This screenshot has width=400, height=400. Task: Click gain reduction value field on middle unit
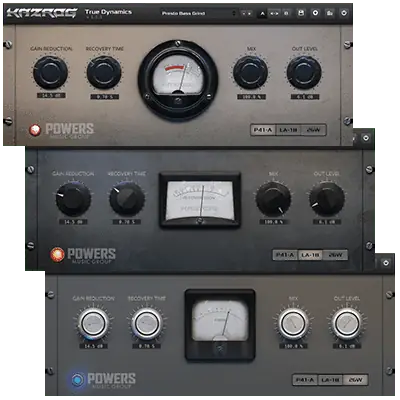(73, 222)
